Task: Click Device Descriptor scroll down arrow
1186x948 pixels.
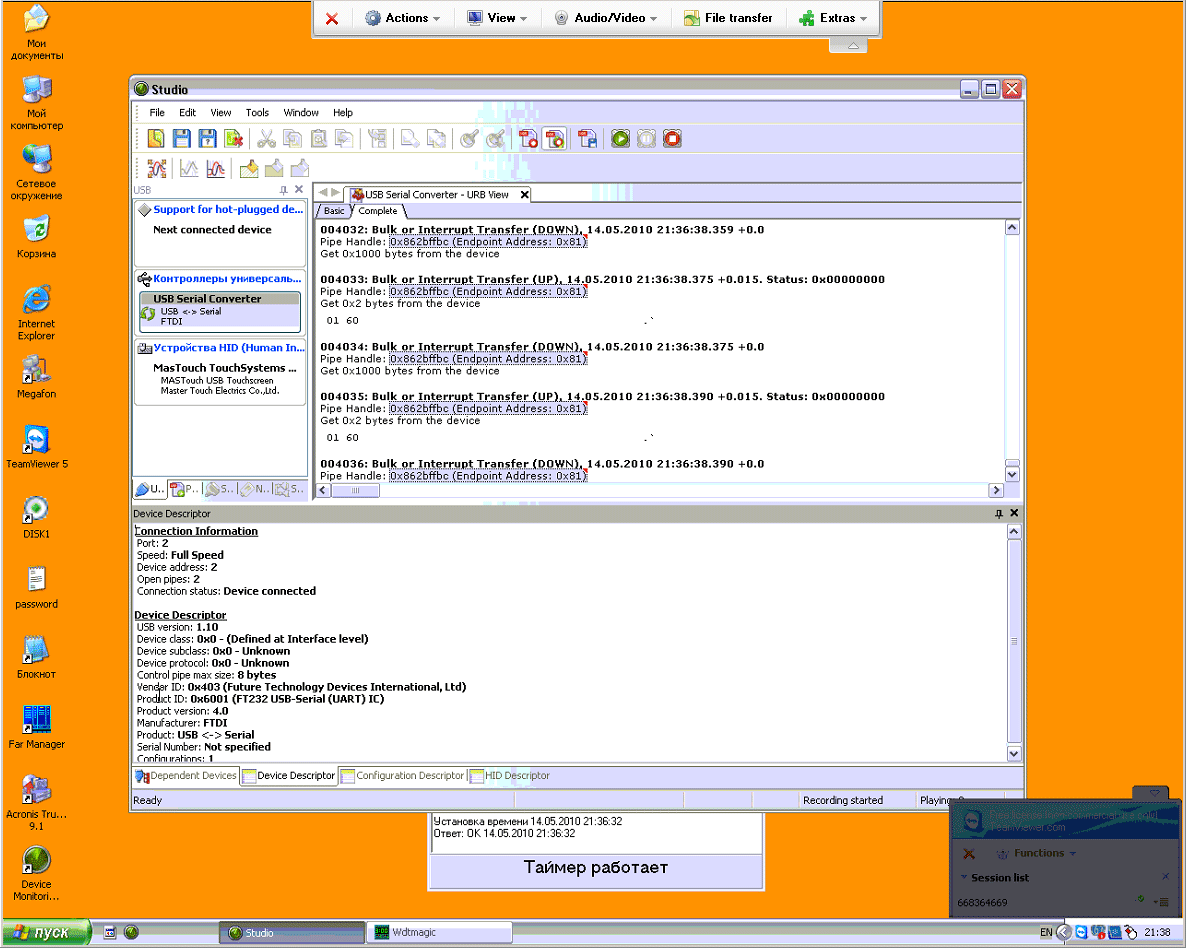Action: click(x=1014, y=754)
